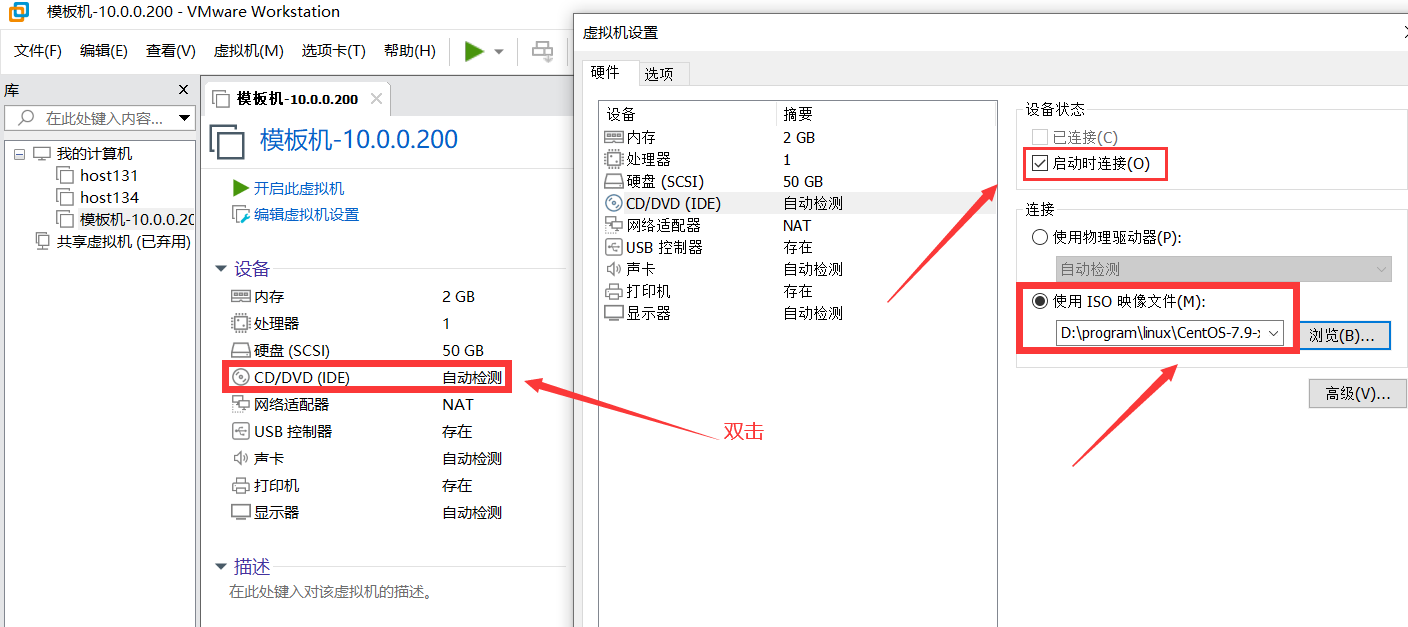Screen dimensions: 1408x627
Task: Open the 帮助(H) menu
Action: (x=410, y=51)
